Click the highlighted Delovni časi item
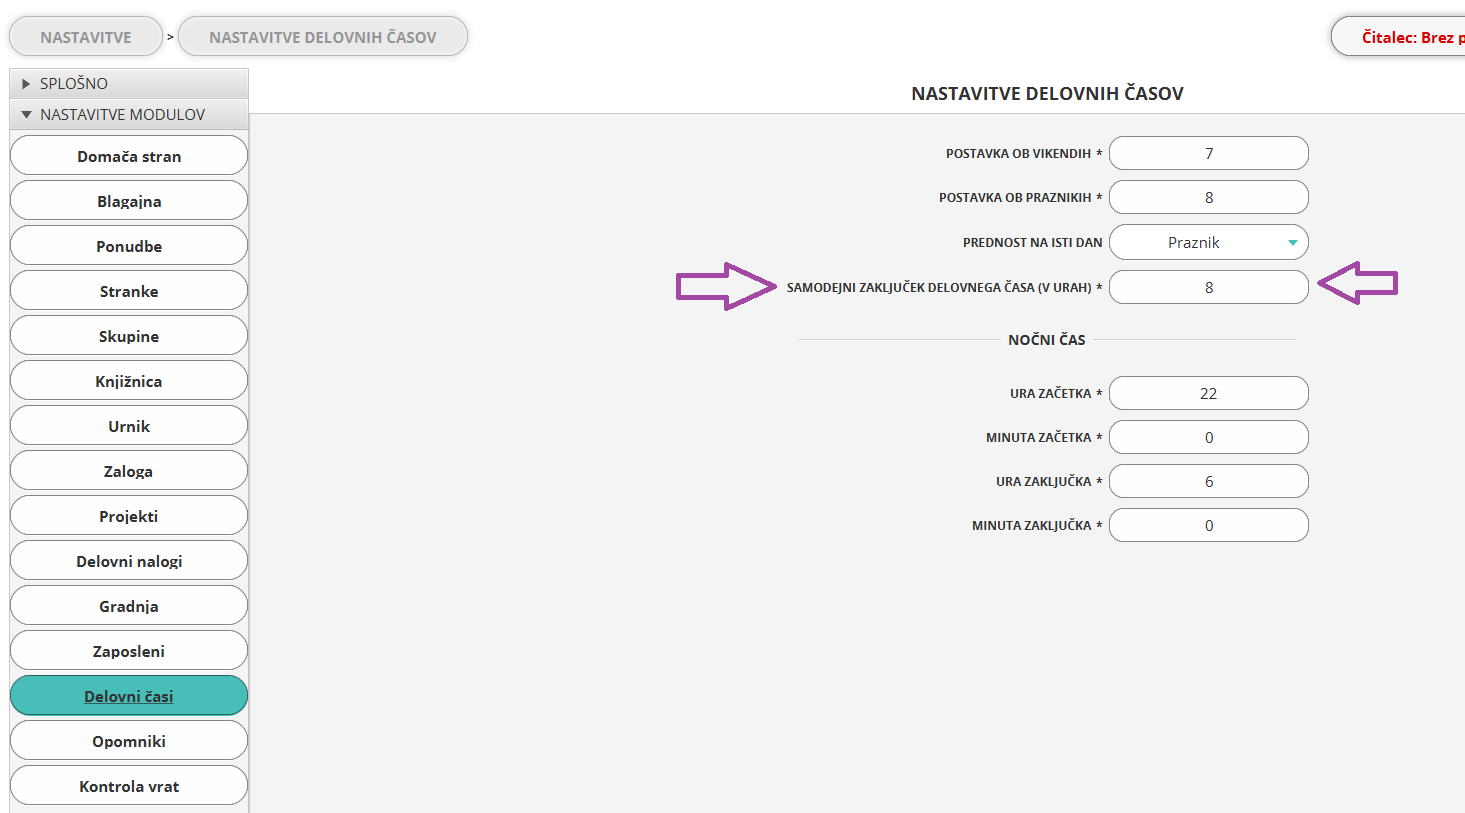The height and width of the screenshot is (813, 1465). coord(129,696)
